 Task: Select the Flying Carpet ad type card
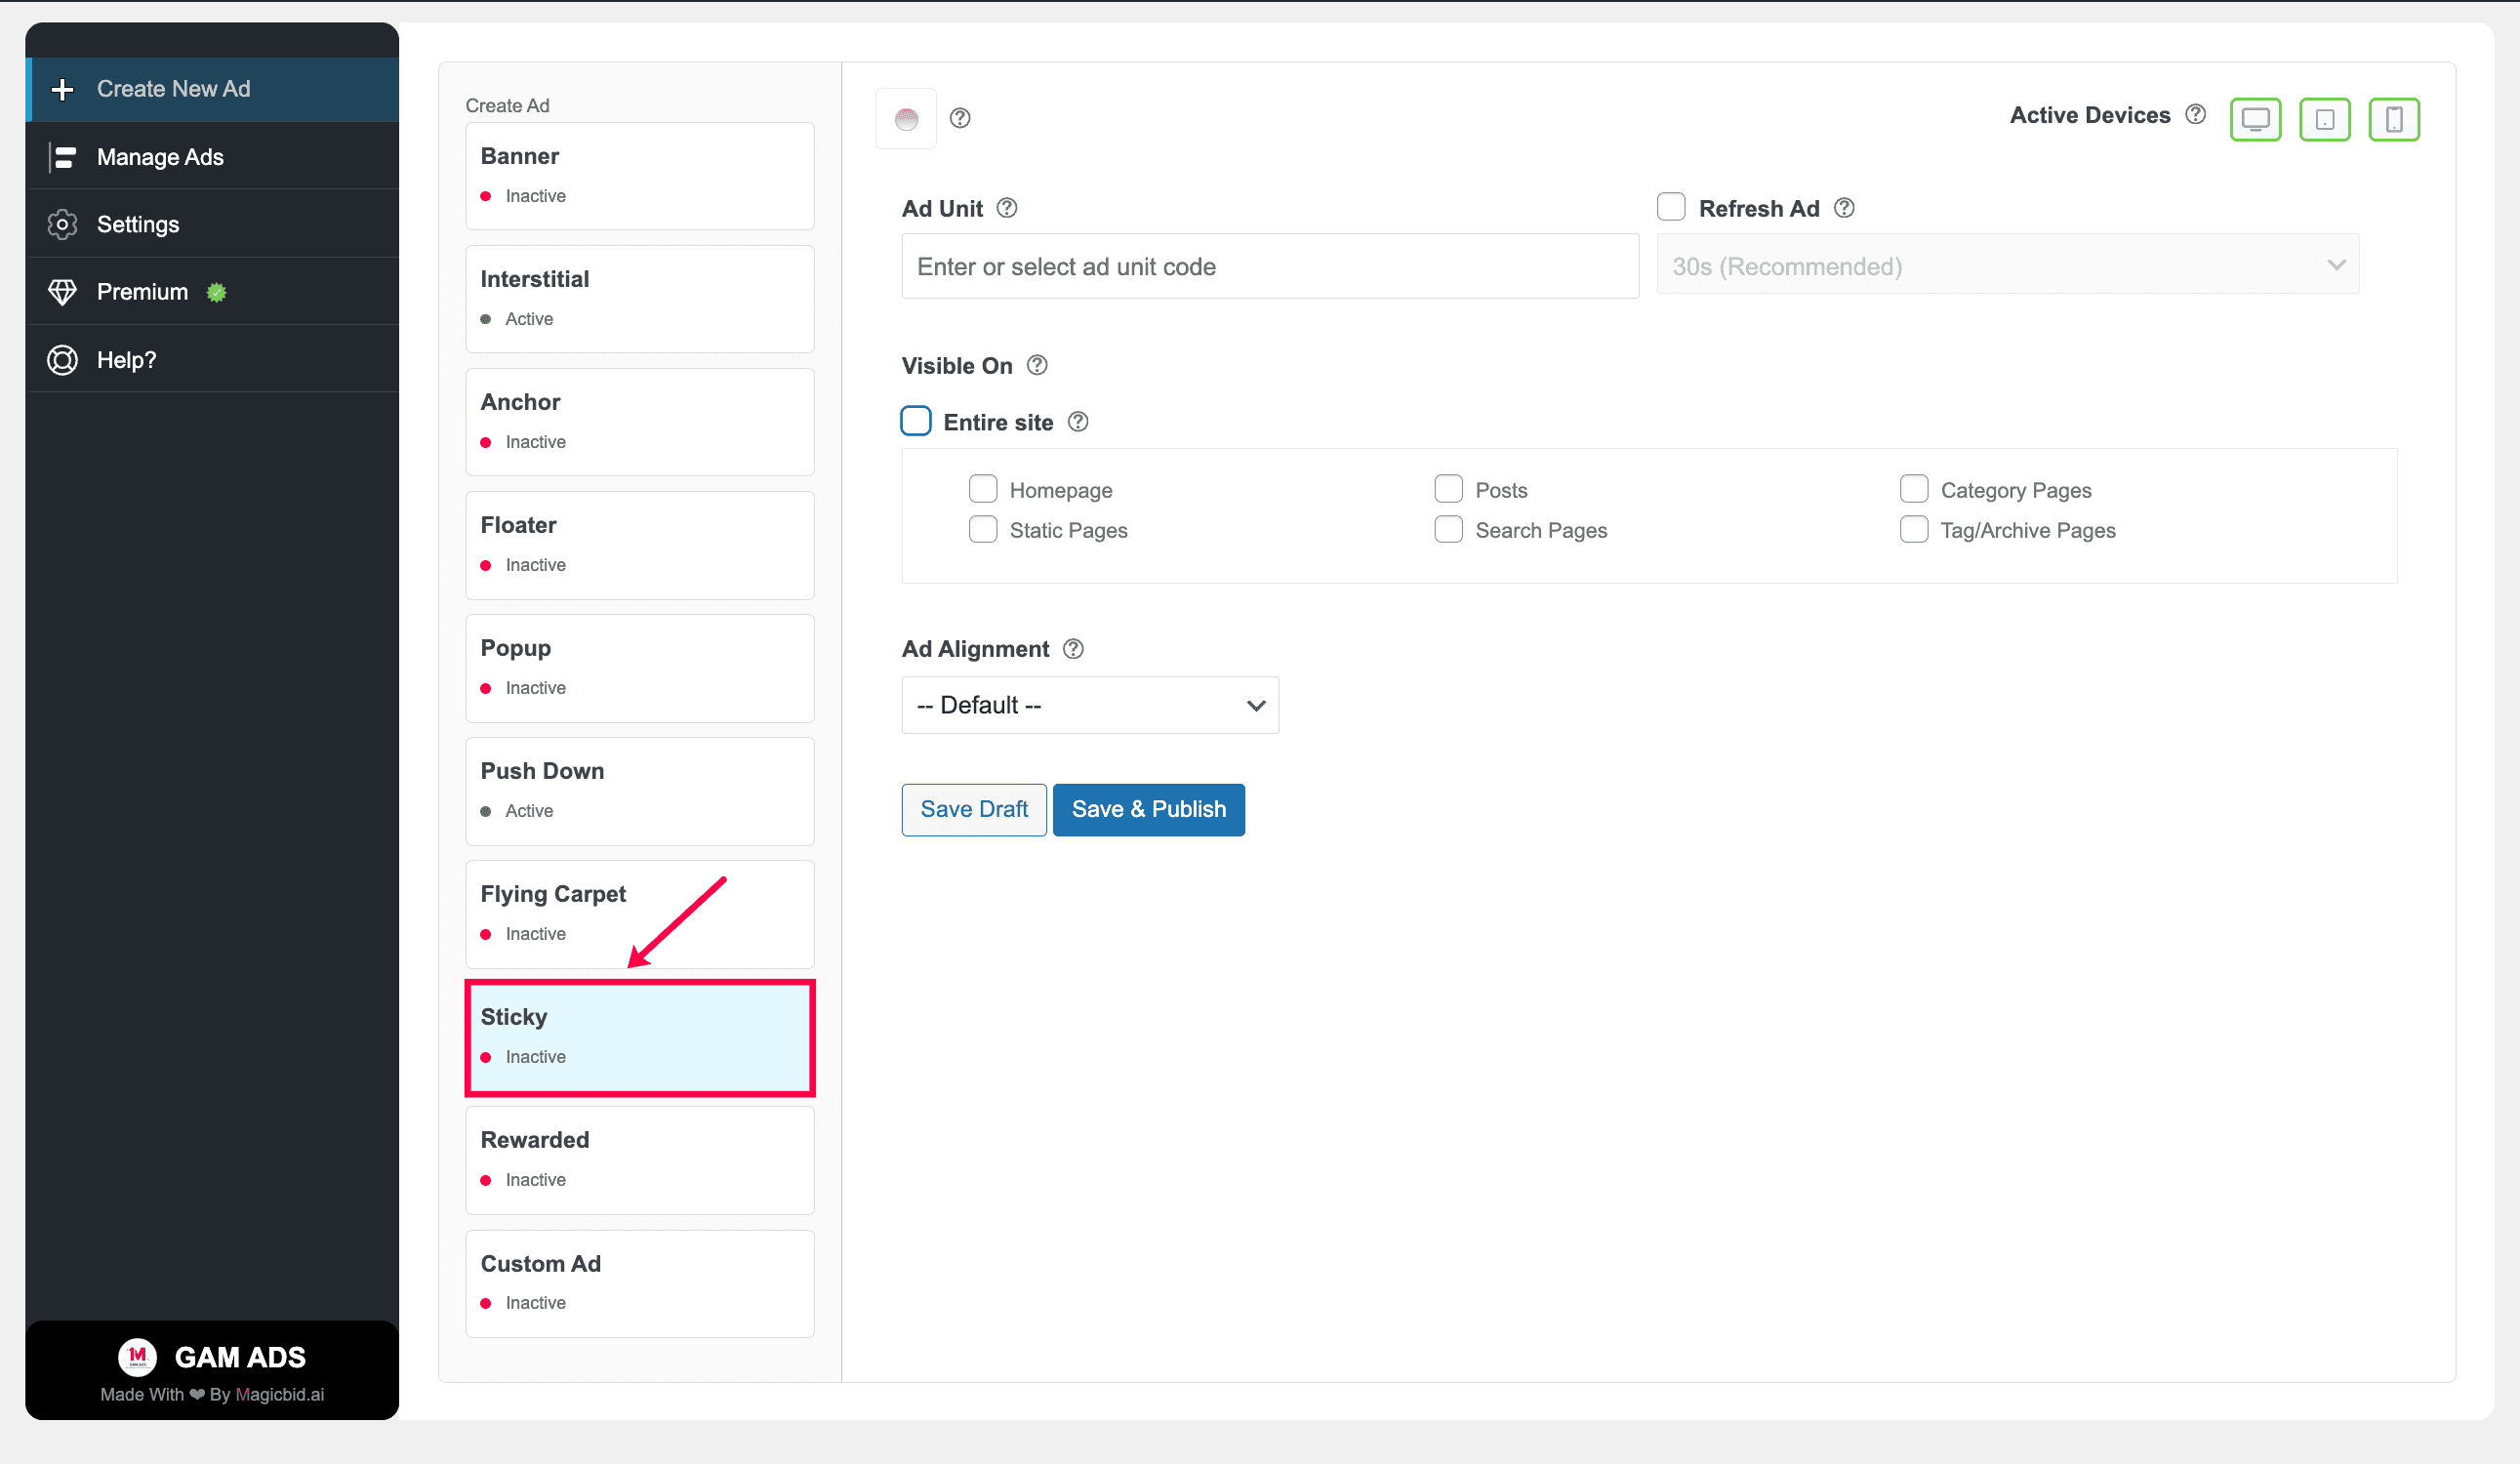tap(640, 914)
